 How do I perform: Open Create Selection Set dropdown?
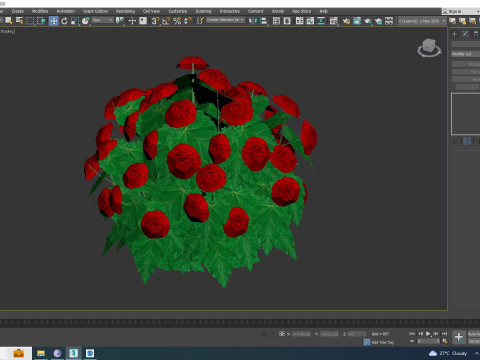pos(225,20)
